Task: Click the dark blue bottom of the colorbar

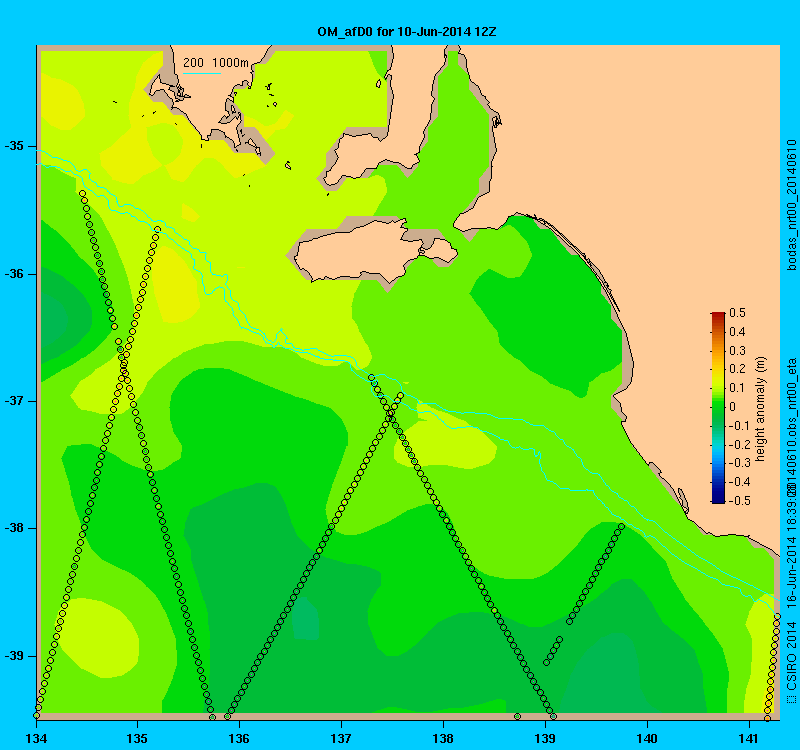Action: click(718, 499)
